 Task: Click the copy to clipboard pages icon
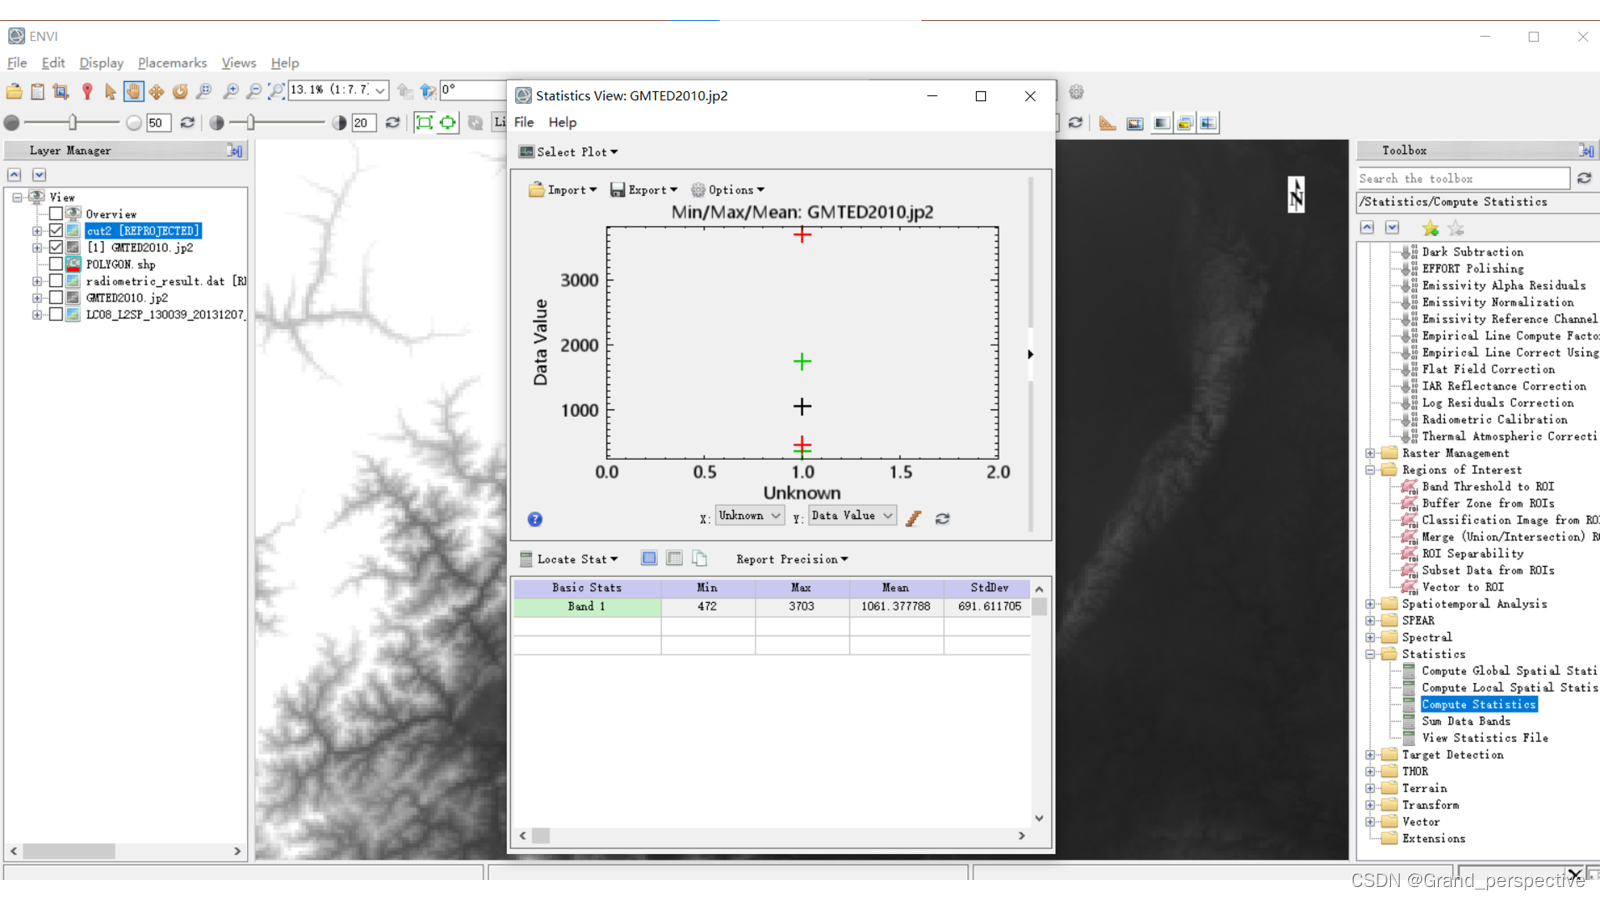[x=699, y=558]
